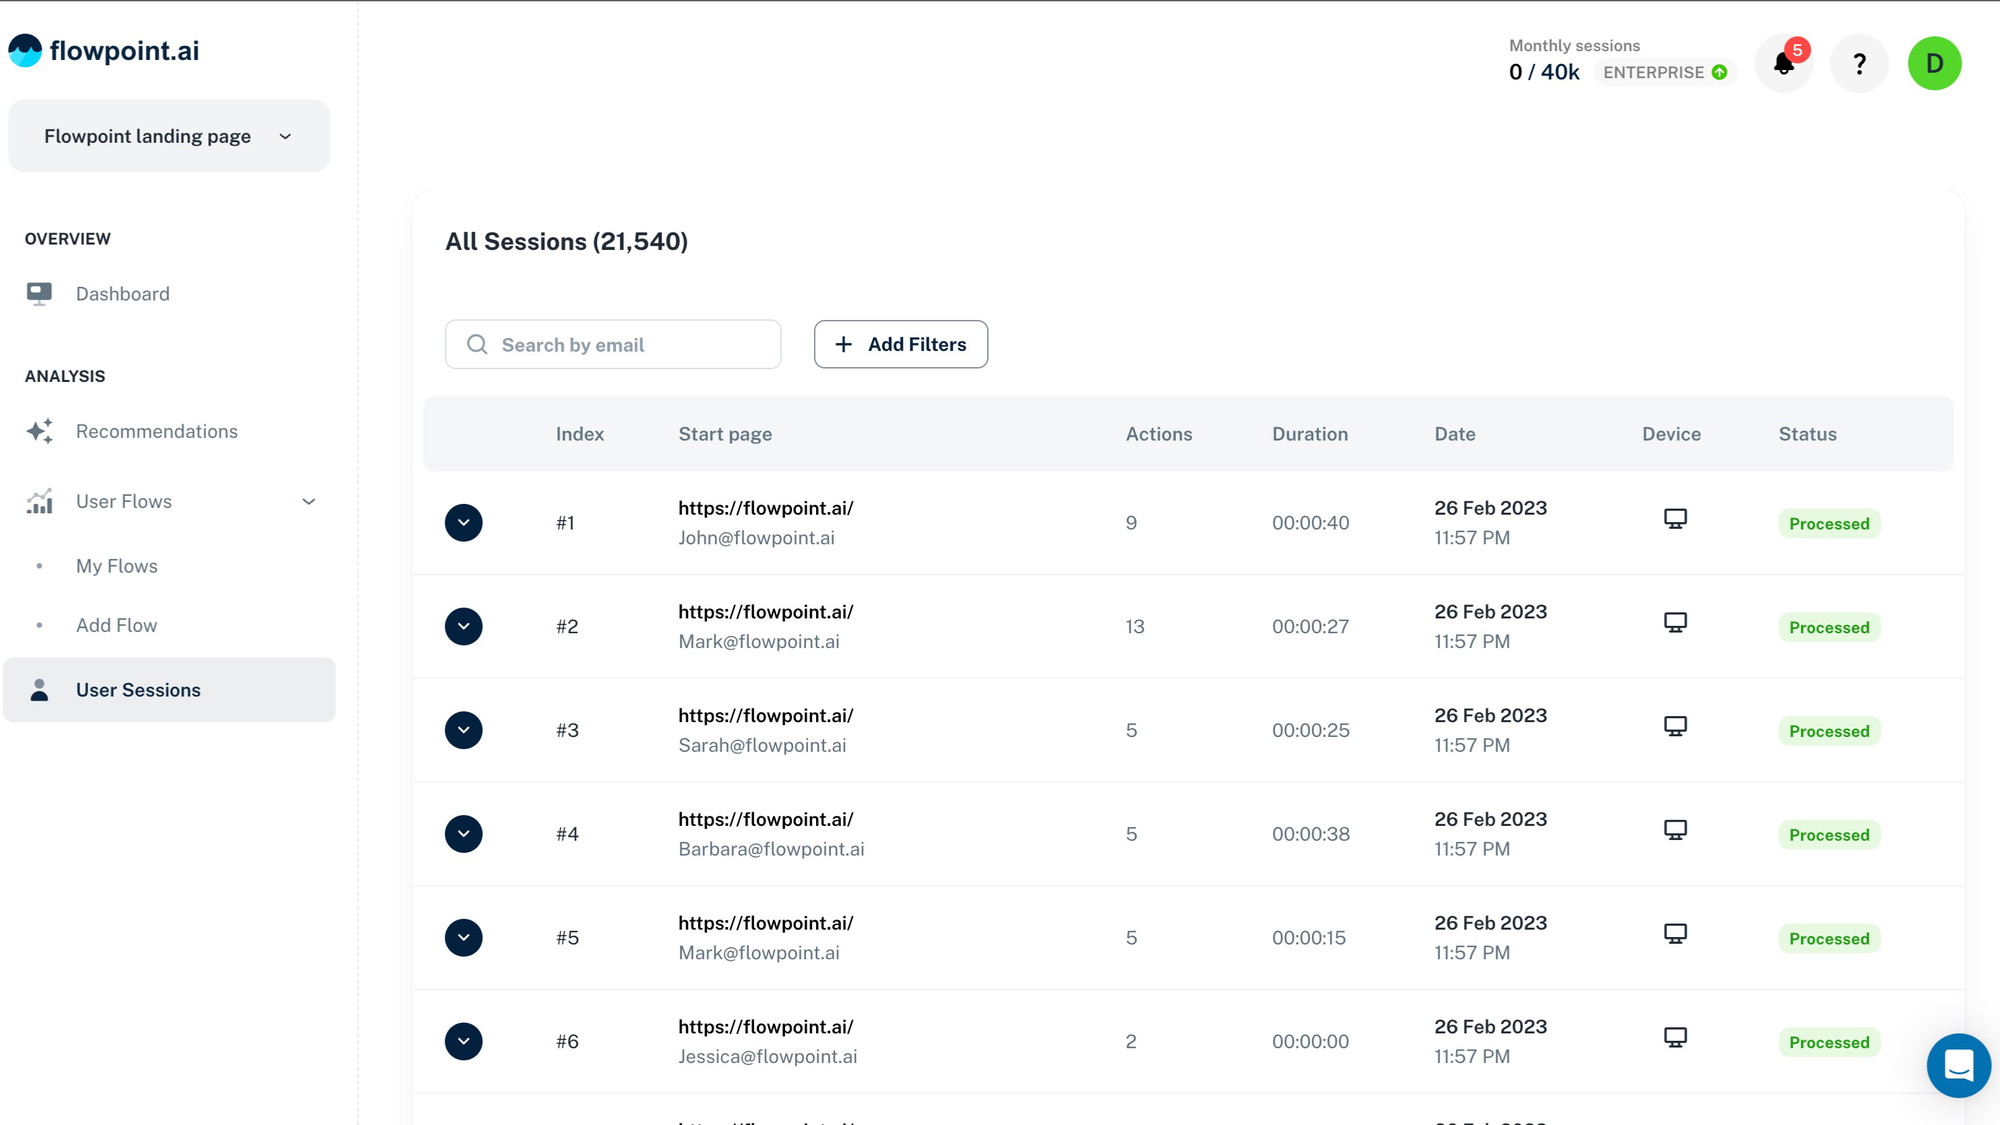Click the Duration column header
Viewport: 2000px width, 1125px height.
[1309, 434]
